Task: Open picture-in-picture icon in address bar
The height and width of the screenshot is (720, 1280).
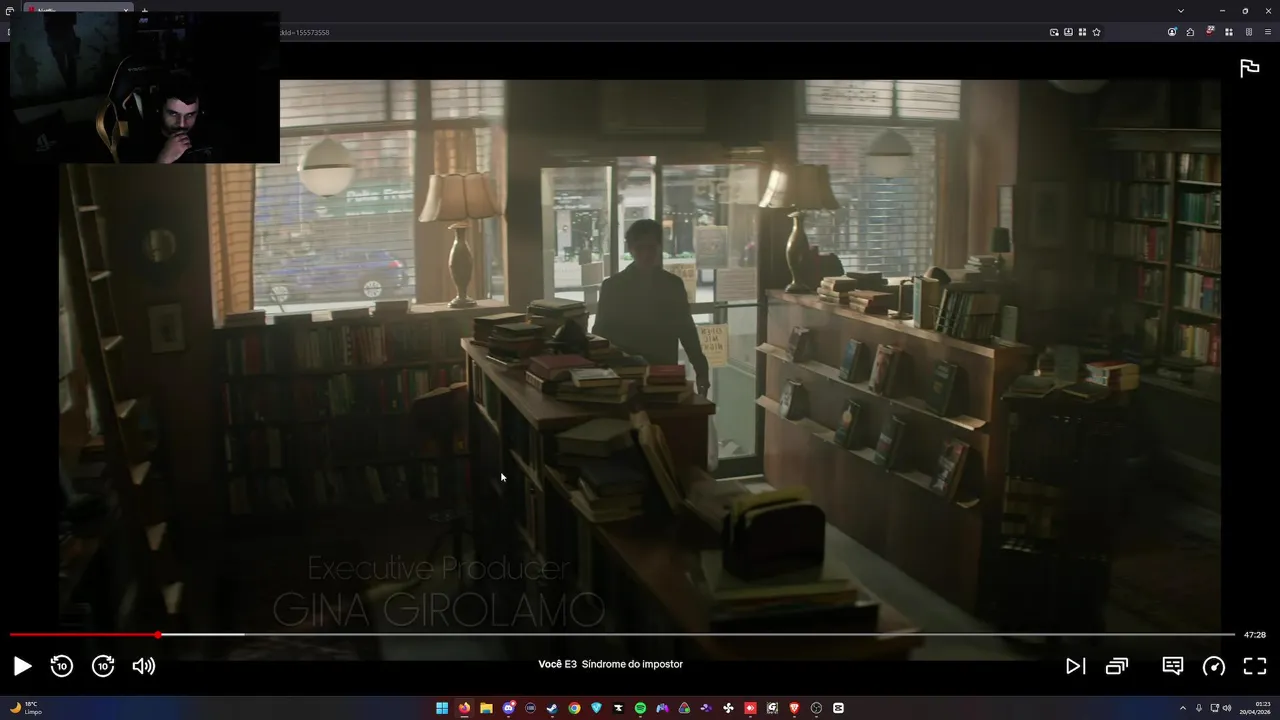Action: 1054,32
